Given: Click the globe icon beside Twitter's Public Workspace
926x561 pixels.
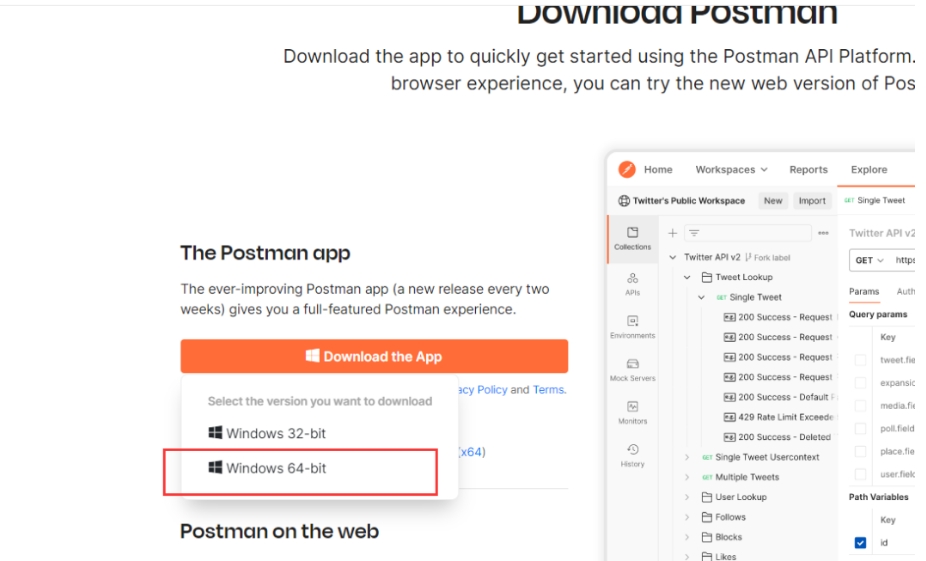Looking at the screenshot, I should [x=624, y=201].
